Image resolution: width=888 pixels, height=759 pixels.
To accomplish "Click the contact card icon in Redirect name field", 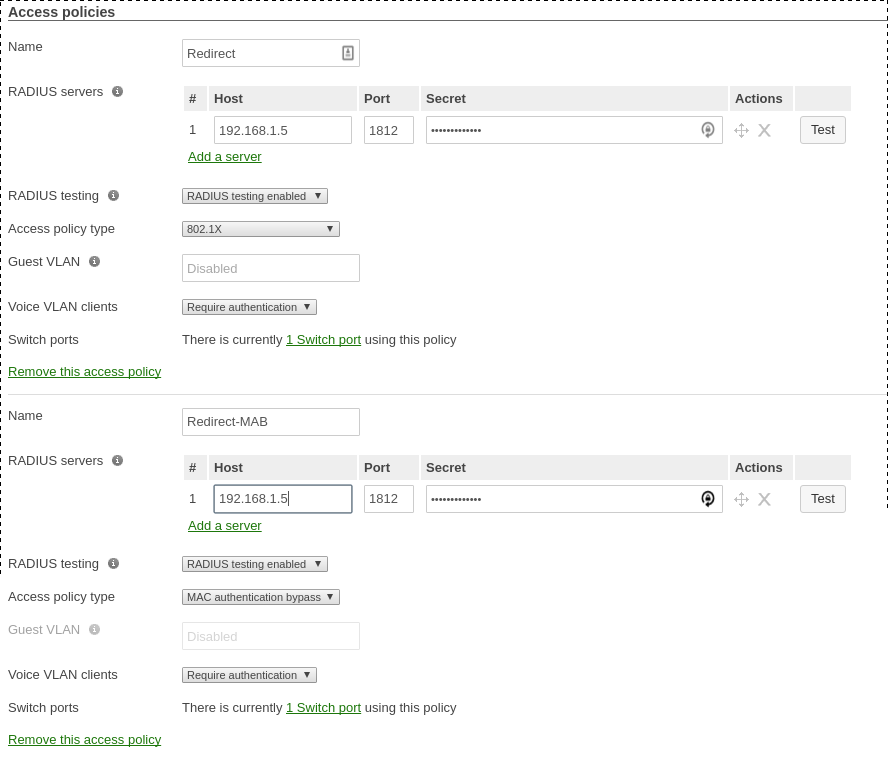I will click(348, 53).
